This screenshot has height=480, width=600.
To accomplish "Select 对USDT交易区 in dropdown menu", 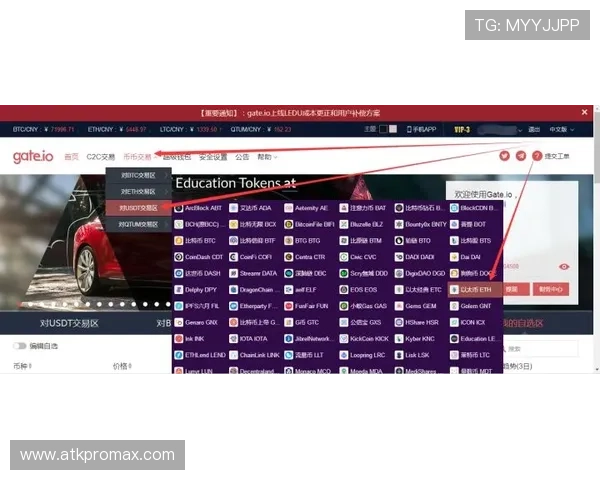I will pos(137,208).
